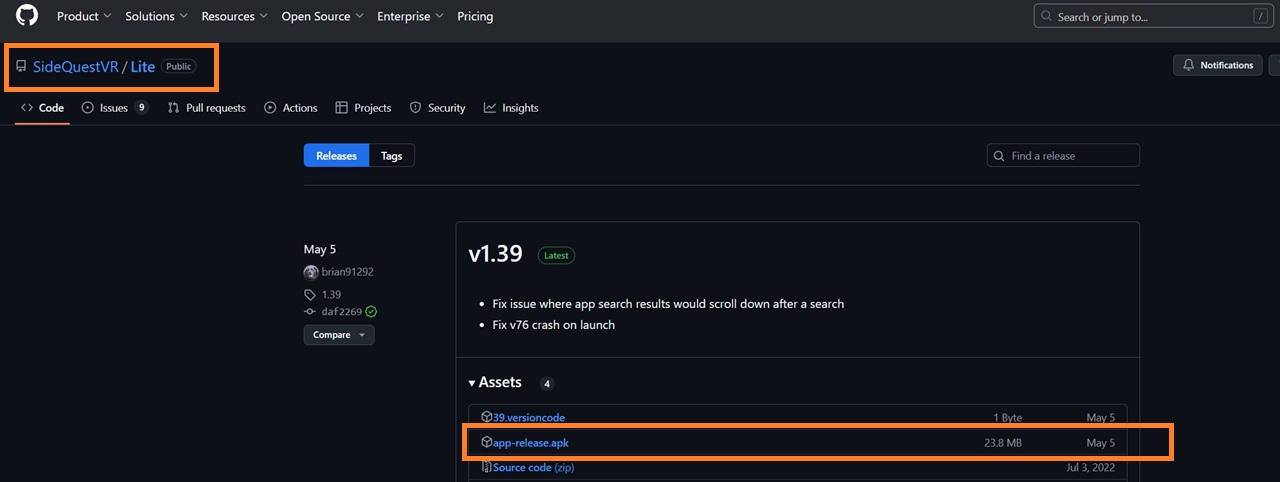Expand the Open Source menu
Image resolution: width=1280 pixels, height=482 pixels.
322,16
